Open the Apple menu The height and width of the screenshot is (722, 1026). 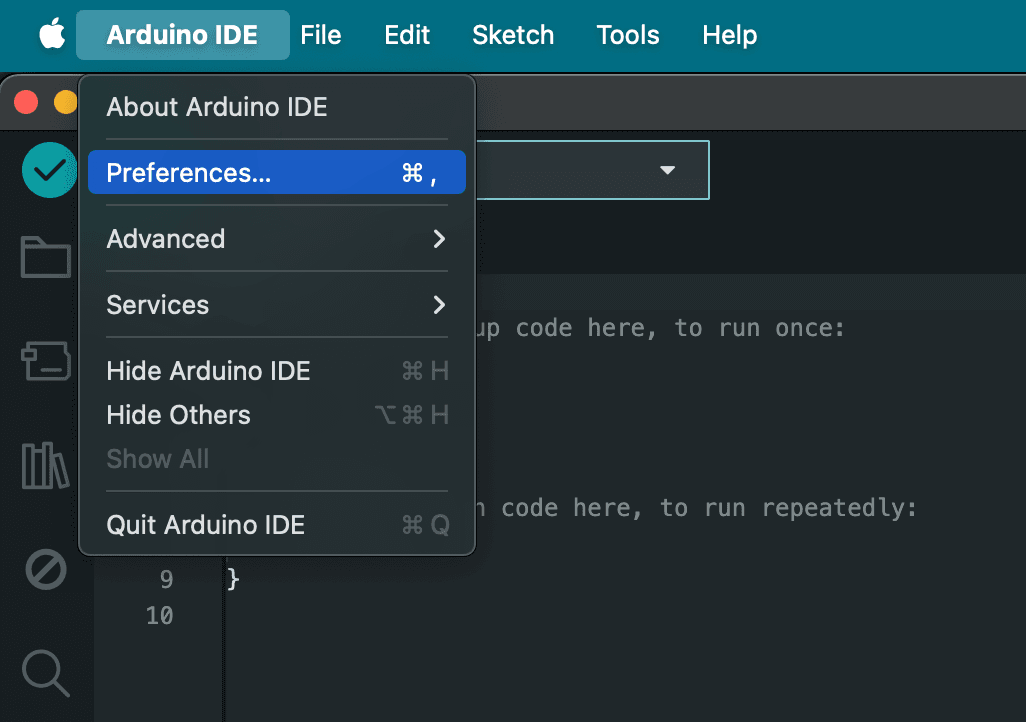click(x=52, y=34)
